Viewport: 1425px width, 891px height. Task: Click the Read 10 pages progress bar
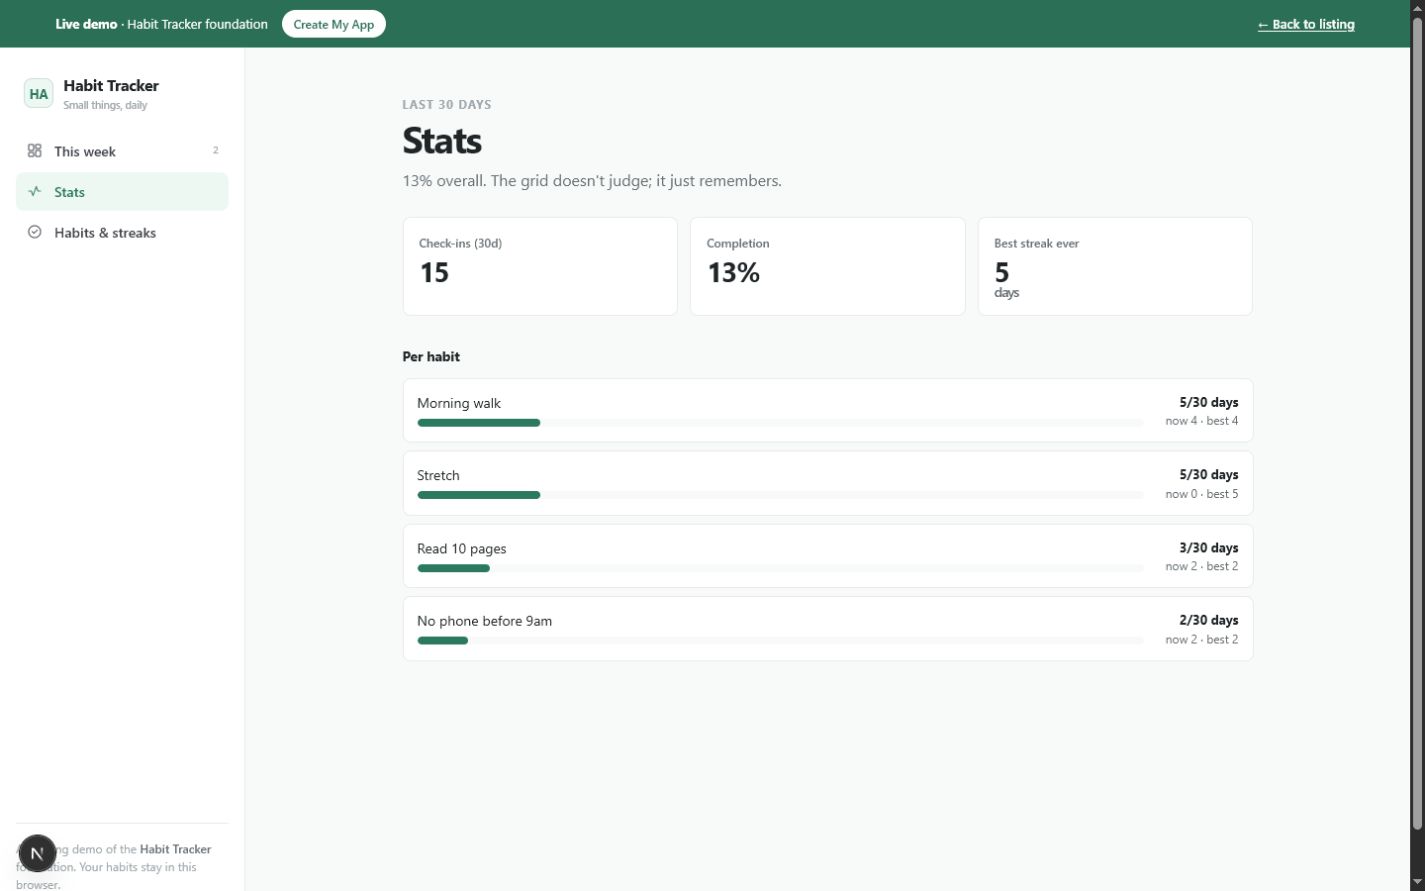tap(780, 568)
